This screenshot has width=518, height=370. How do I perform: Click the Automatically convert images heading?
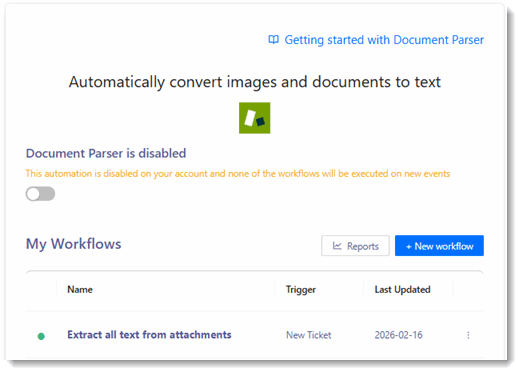click(255, 82)
